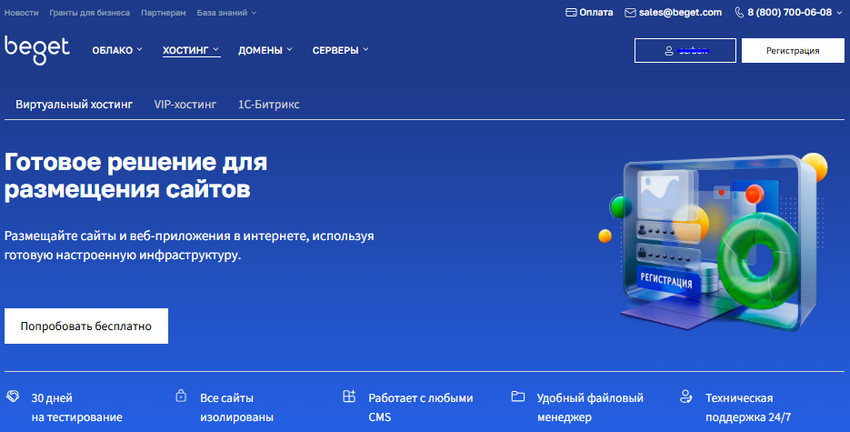Click the 30 дней на тестирование text
Viewport: 850px width, 432px height.
pyautogui.click(x=76, y=408)
